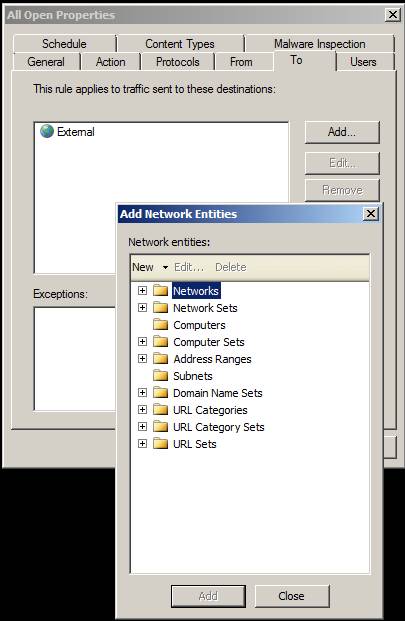Click the URL Sets folder icon

(x=160, y=444)
